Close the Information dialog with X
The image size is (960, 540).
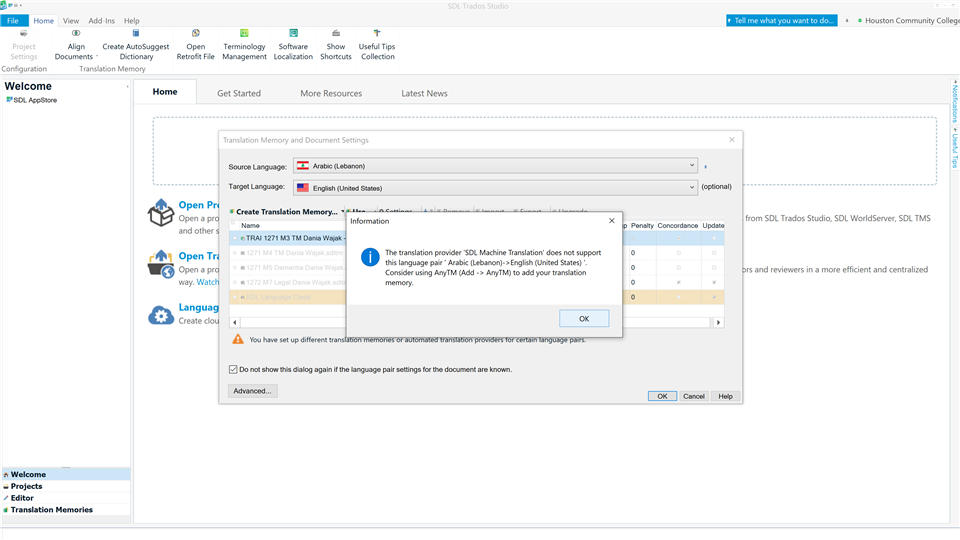[x=612, y=221]
